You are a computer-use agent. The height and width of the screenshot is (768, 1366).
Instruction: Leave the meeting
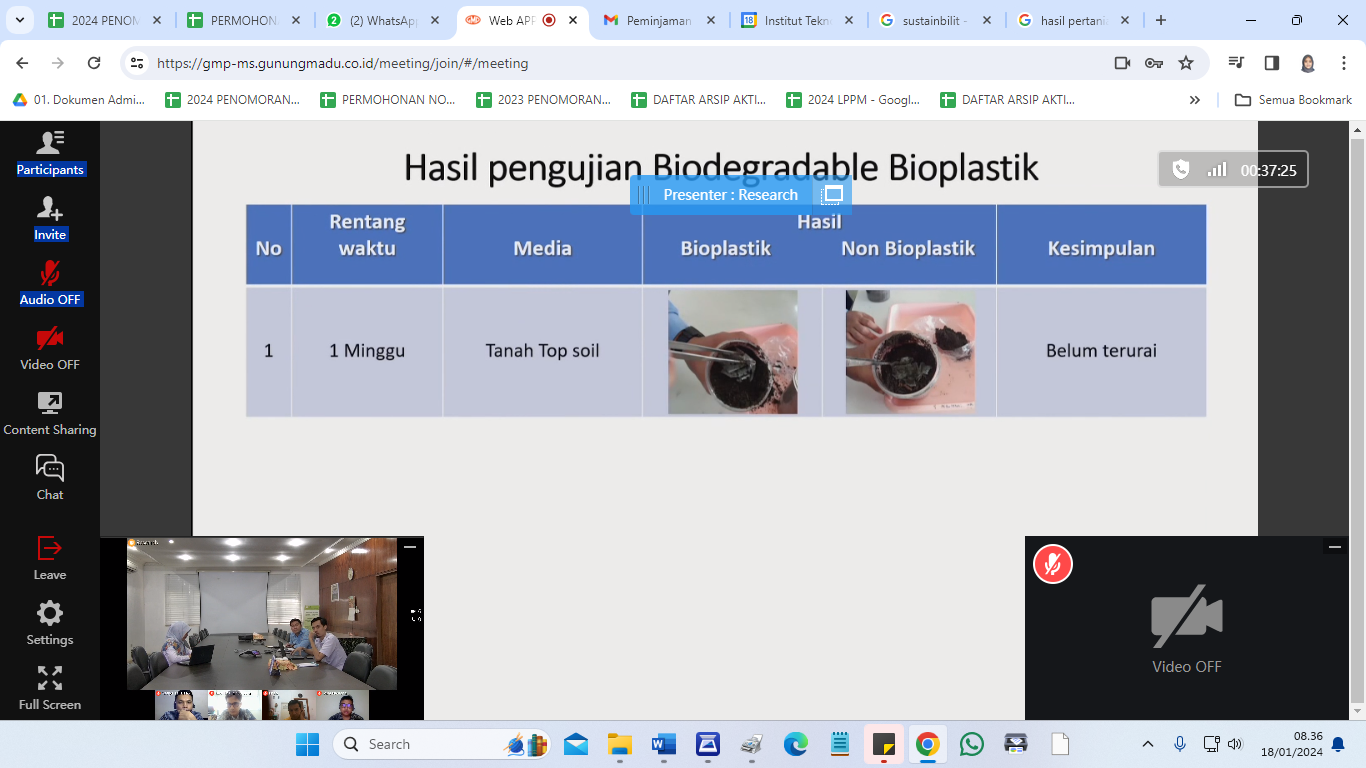coord(50,558)
